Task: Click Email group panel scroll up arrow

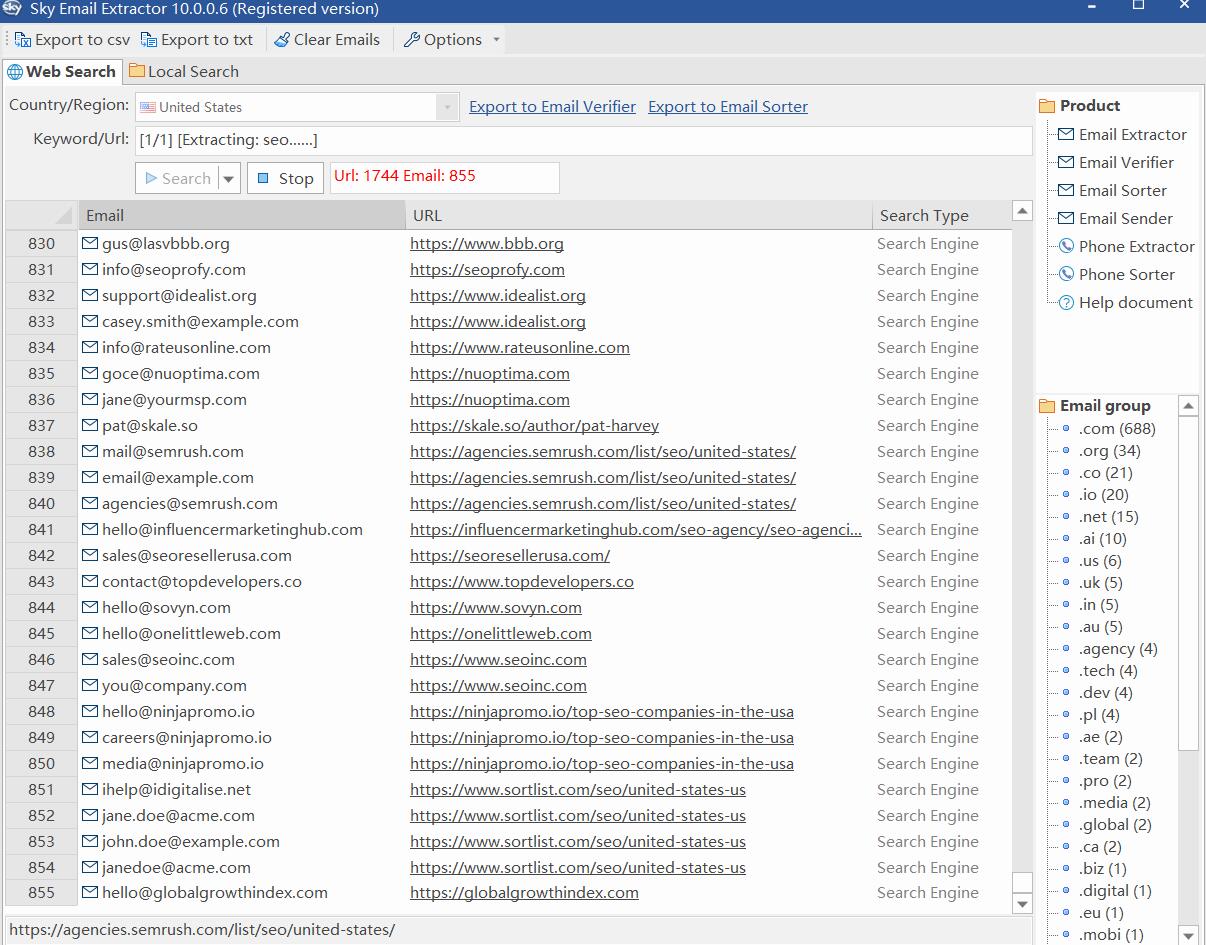Action: point(1188,406)
